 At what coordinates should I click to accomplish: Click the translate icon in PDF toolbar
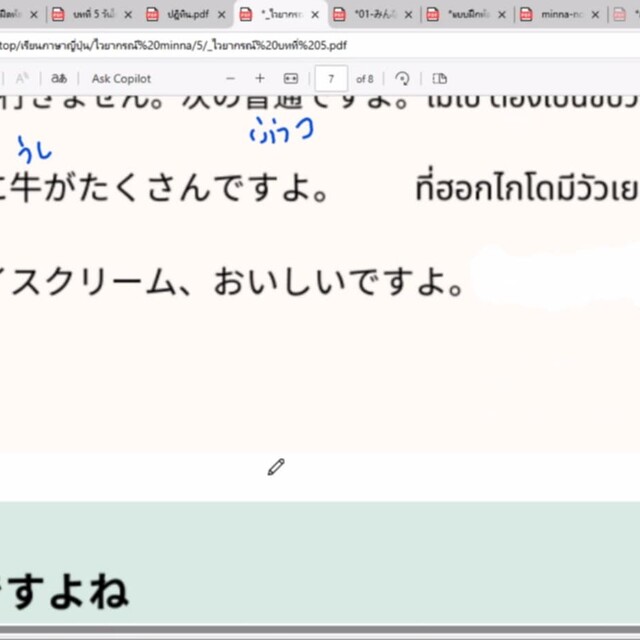coord(59,78)
